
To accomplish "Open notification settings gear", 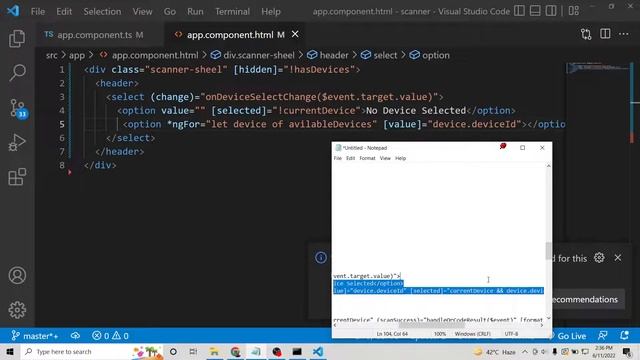I will [x=599, y=258].
